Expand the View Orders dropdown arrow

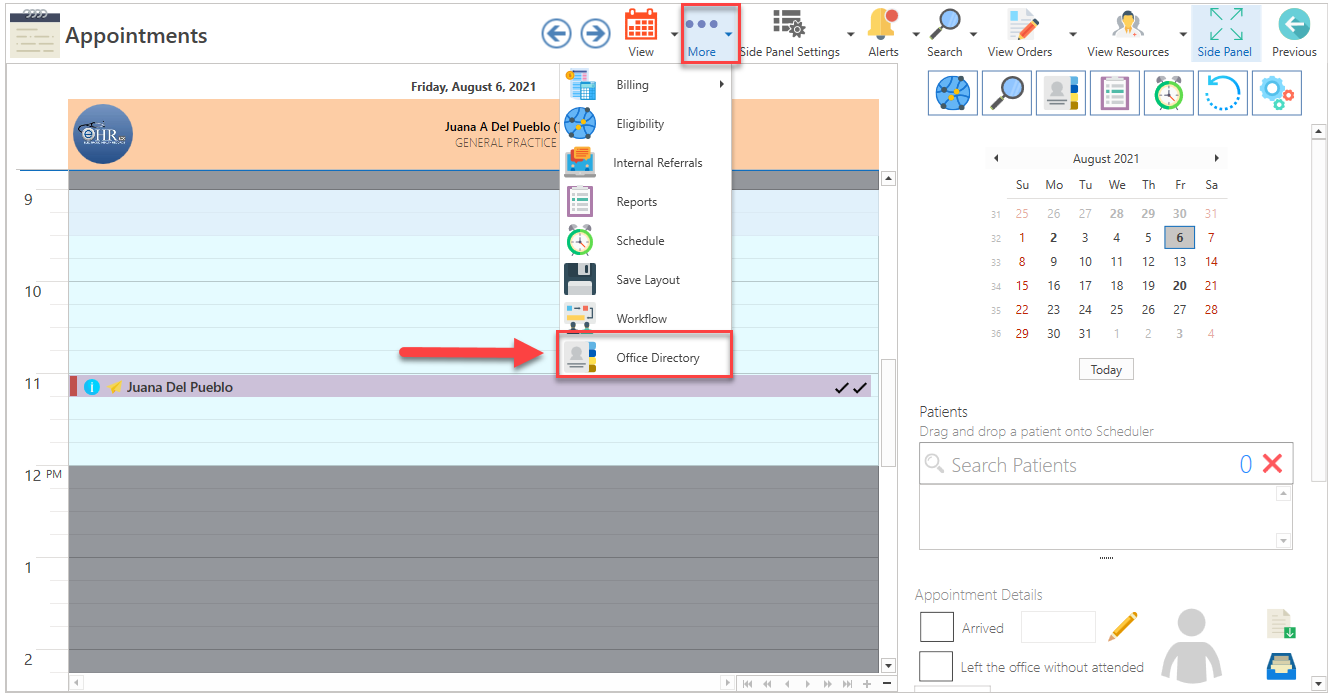tap(1073, 34)
